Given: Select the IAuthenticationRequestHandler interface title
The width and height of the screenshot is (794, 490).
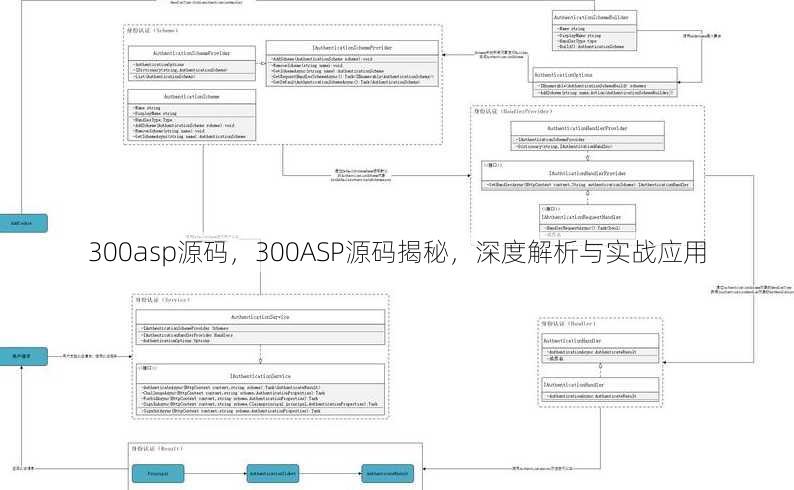Looking at the screenshot, I should pos(581,217).
